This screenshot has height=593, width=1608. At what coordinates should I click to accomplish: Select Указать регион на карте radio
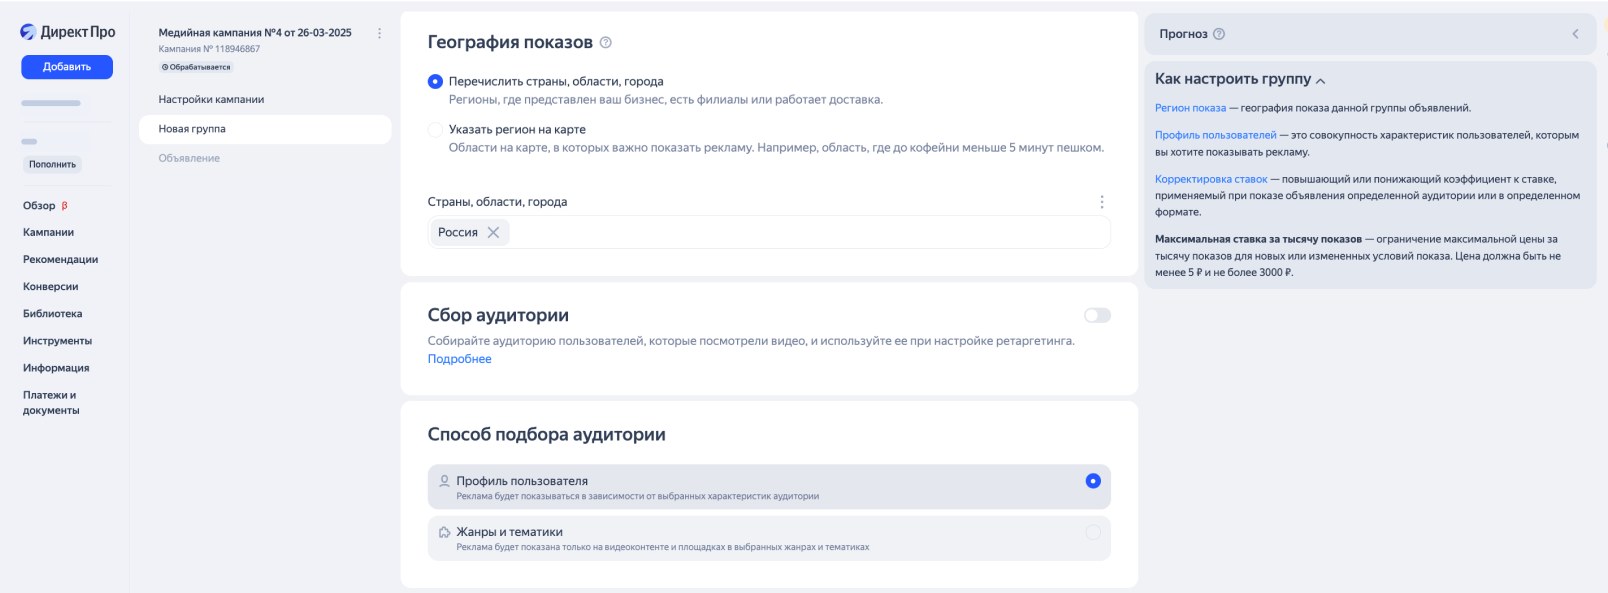tap(435, 130)
